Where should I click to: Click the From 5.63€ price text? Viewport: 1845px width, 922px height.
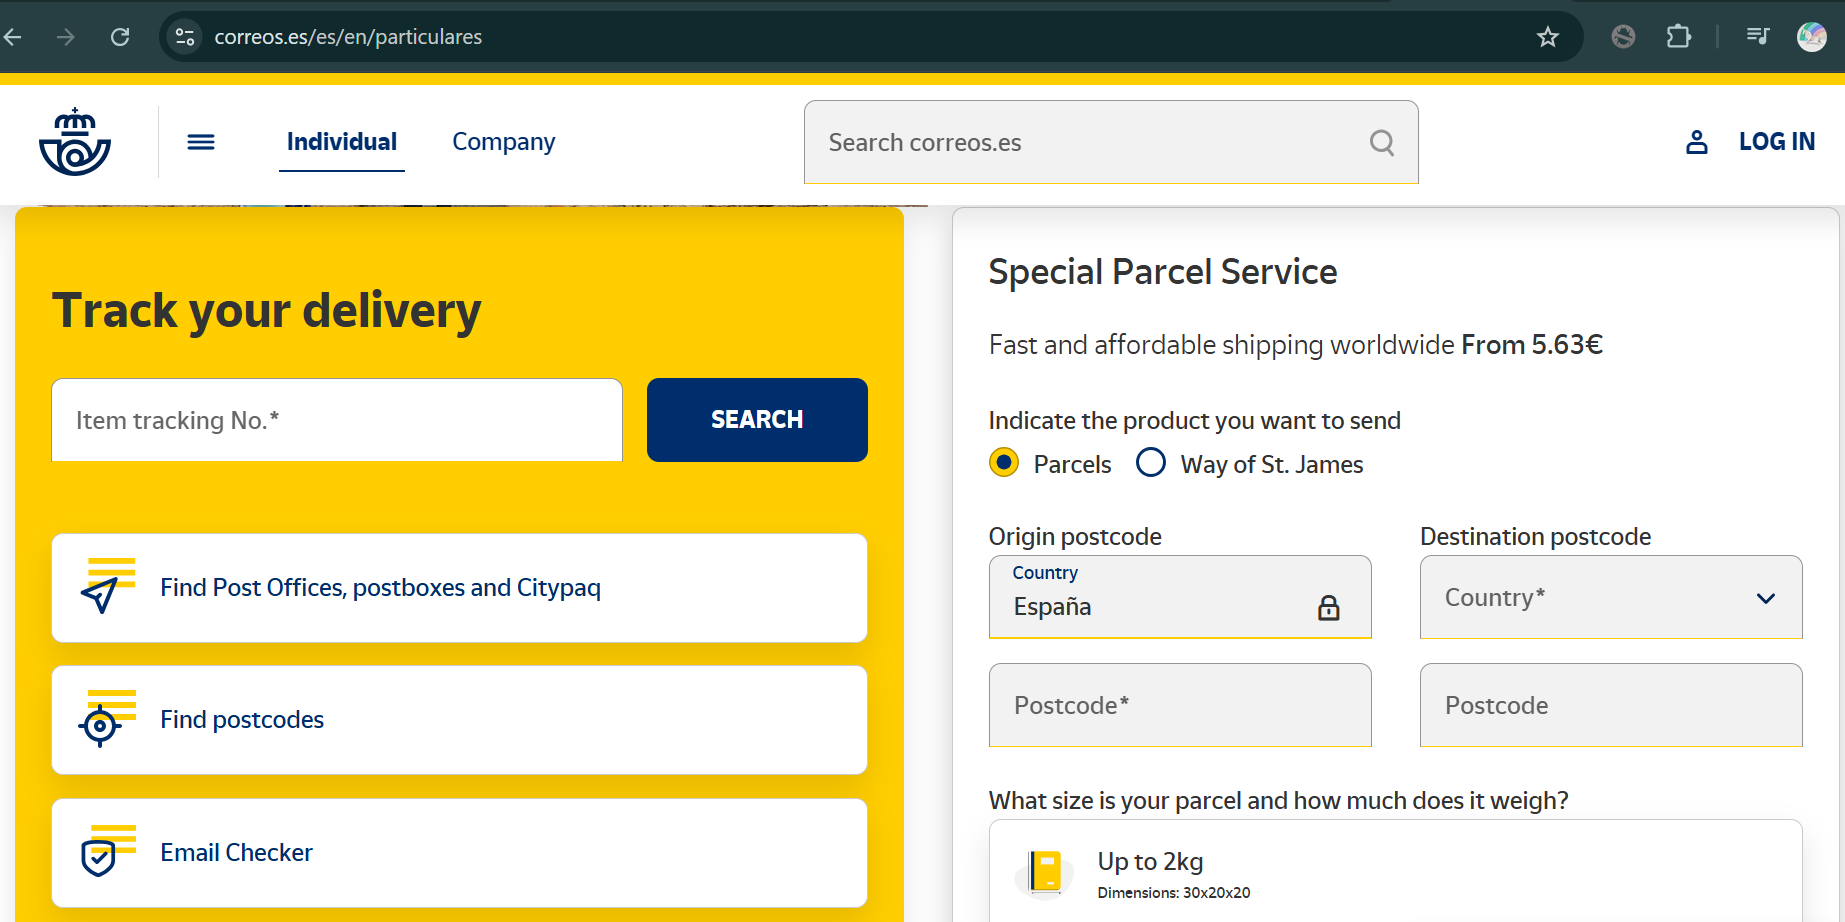1532,345
